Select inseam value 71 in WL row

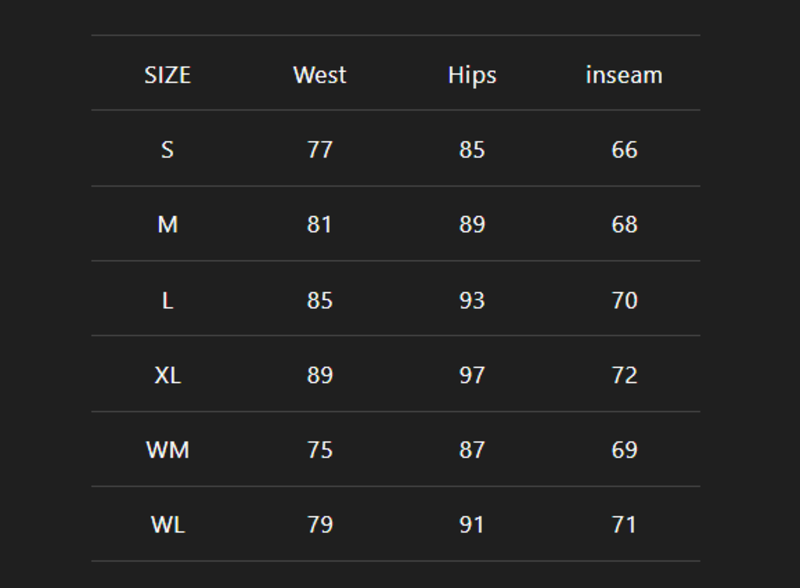click(624, 525)
